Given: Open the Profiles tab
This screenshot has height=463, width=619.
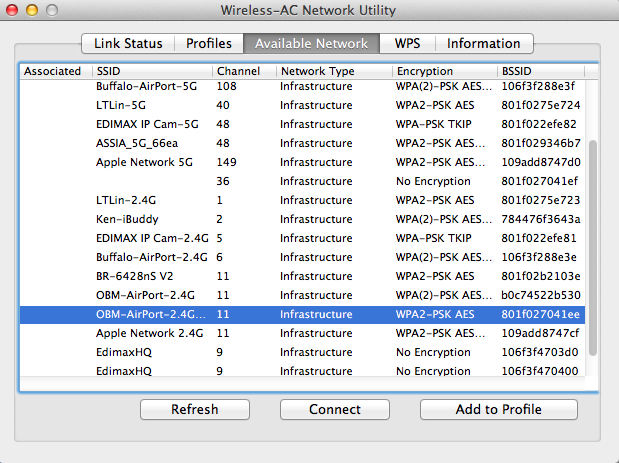Looking at the screenshot, I should tap(209, 43).
